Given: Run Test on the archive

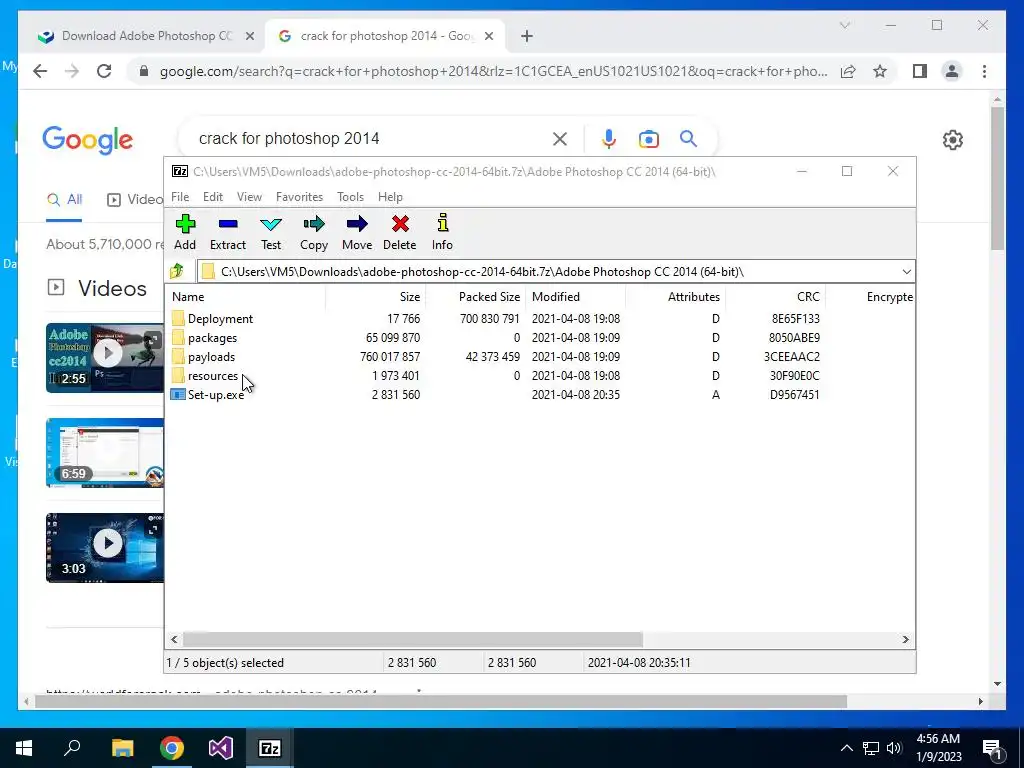Looking at the screenshot, I should pos(271,232).
